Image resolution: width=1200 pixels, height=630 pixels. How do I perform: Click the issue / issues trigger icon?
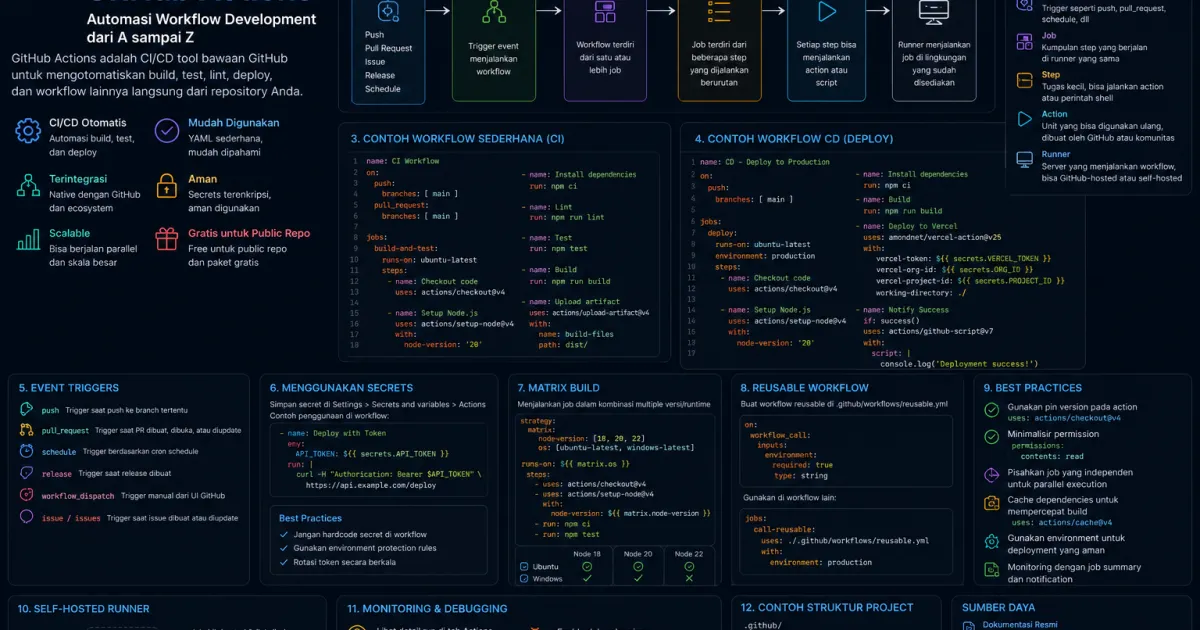point(26,517)
